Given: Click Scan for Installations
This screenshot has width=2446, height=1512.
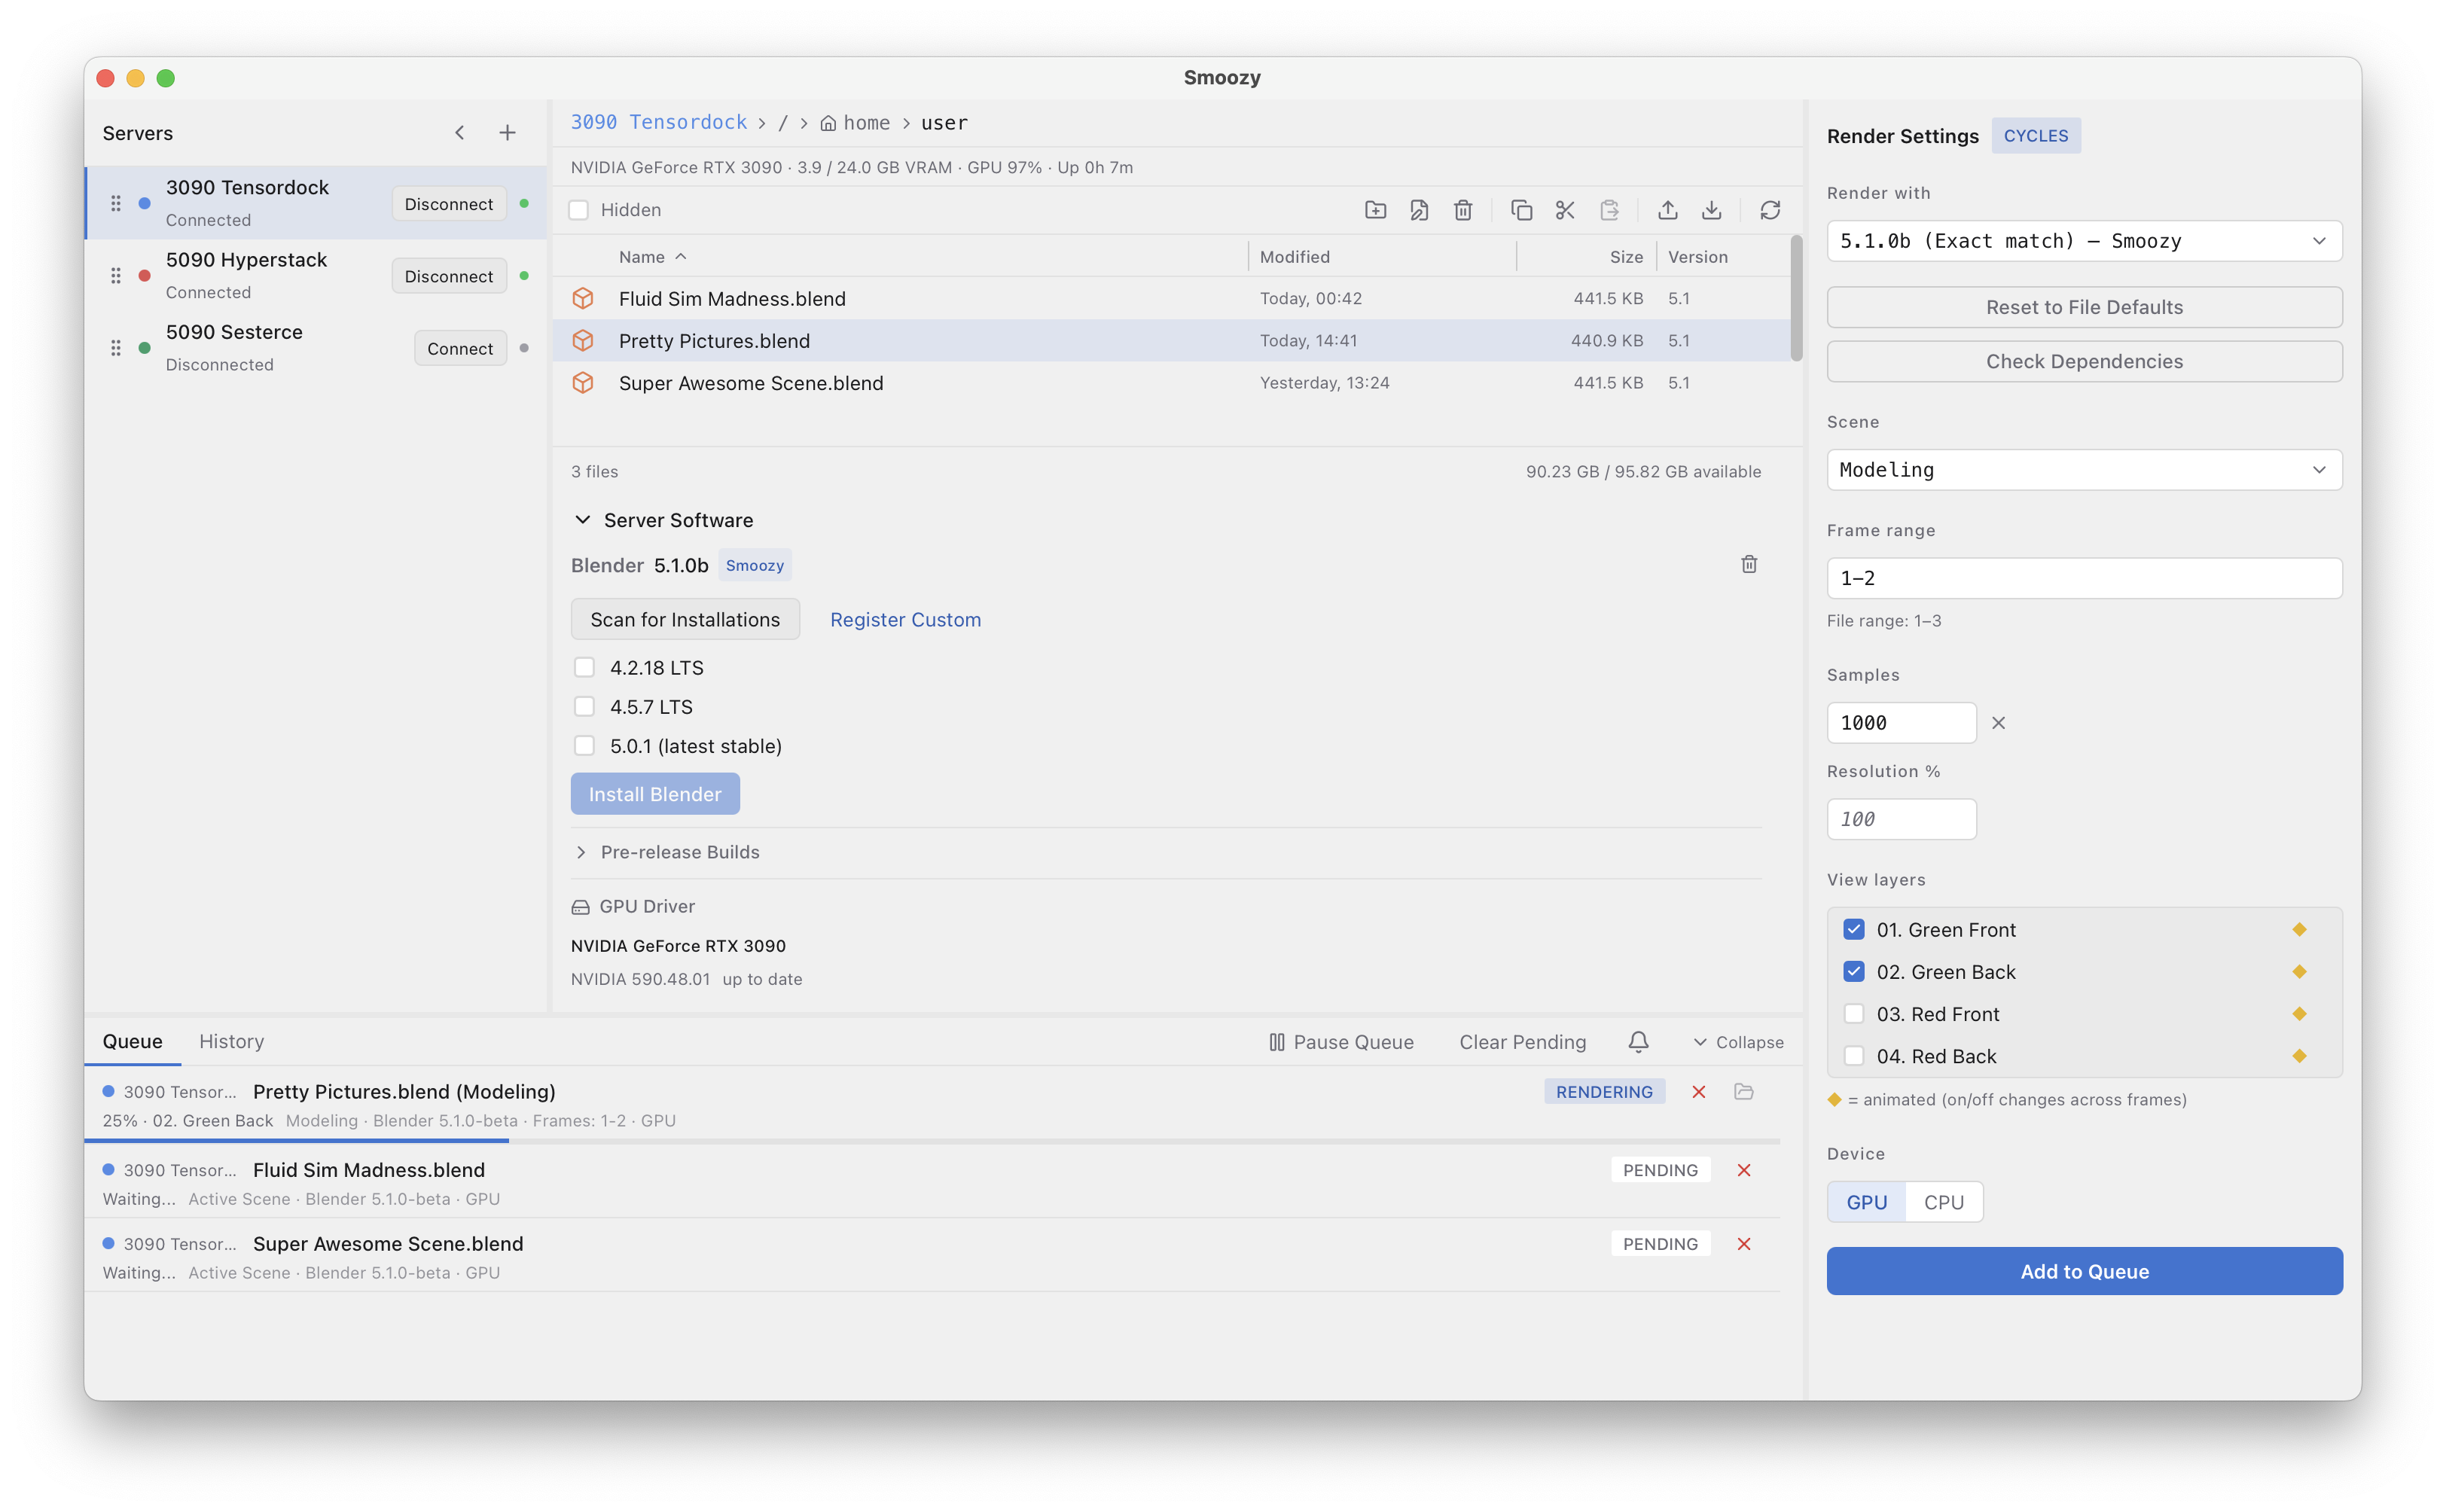Looking at the screenshot, I should click(685, 620).
